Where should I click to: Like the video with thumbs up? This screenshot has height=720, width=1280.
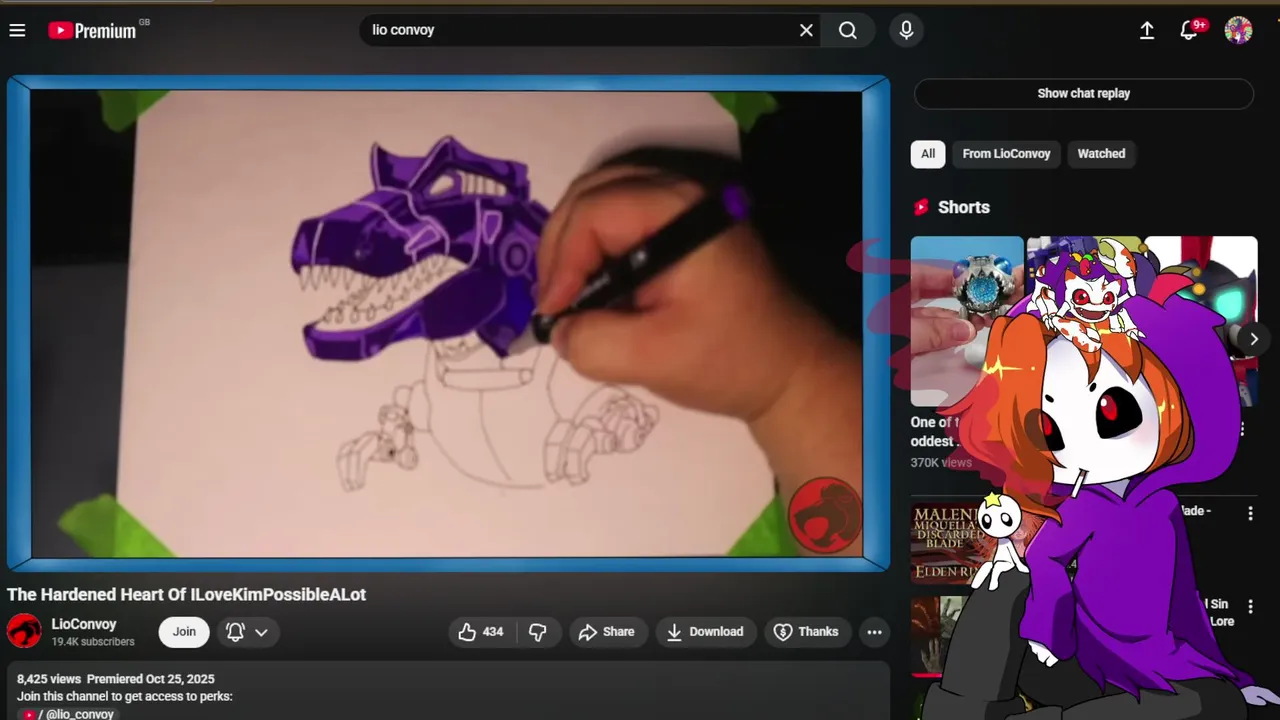point(481,632)
